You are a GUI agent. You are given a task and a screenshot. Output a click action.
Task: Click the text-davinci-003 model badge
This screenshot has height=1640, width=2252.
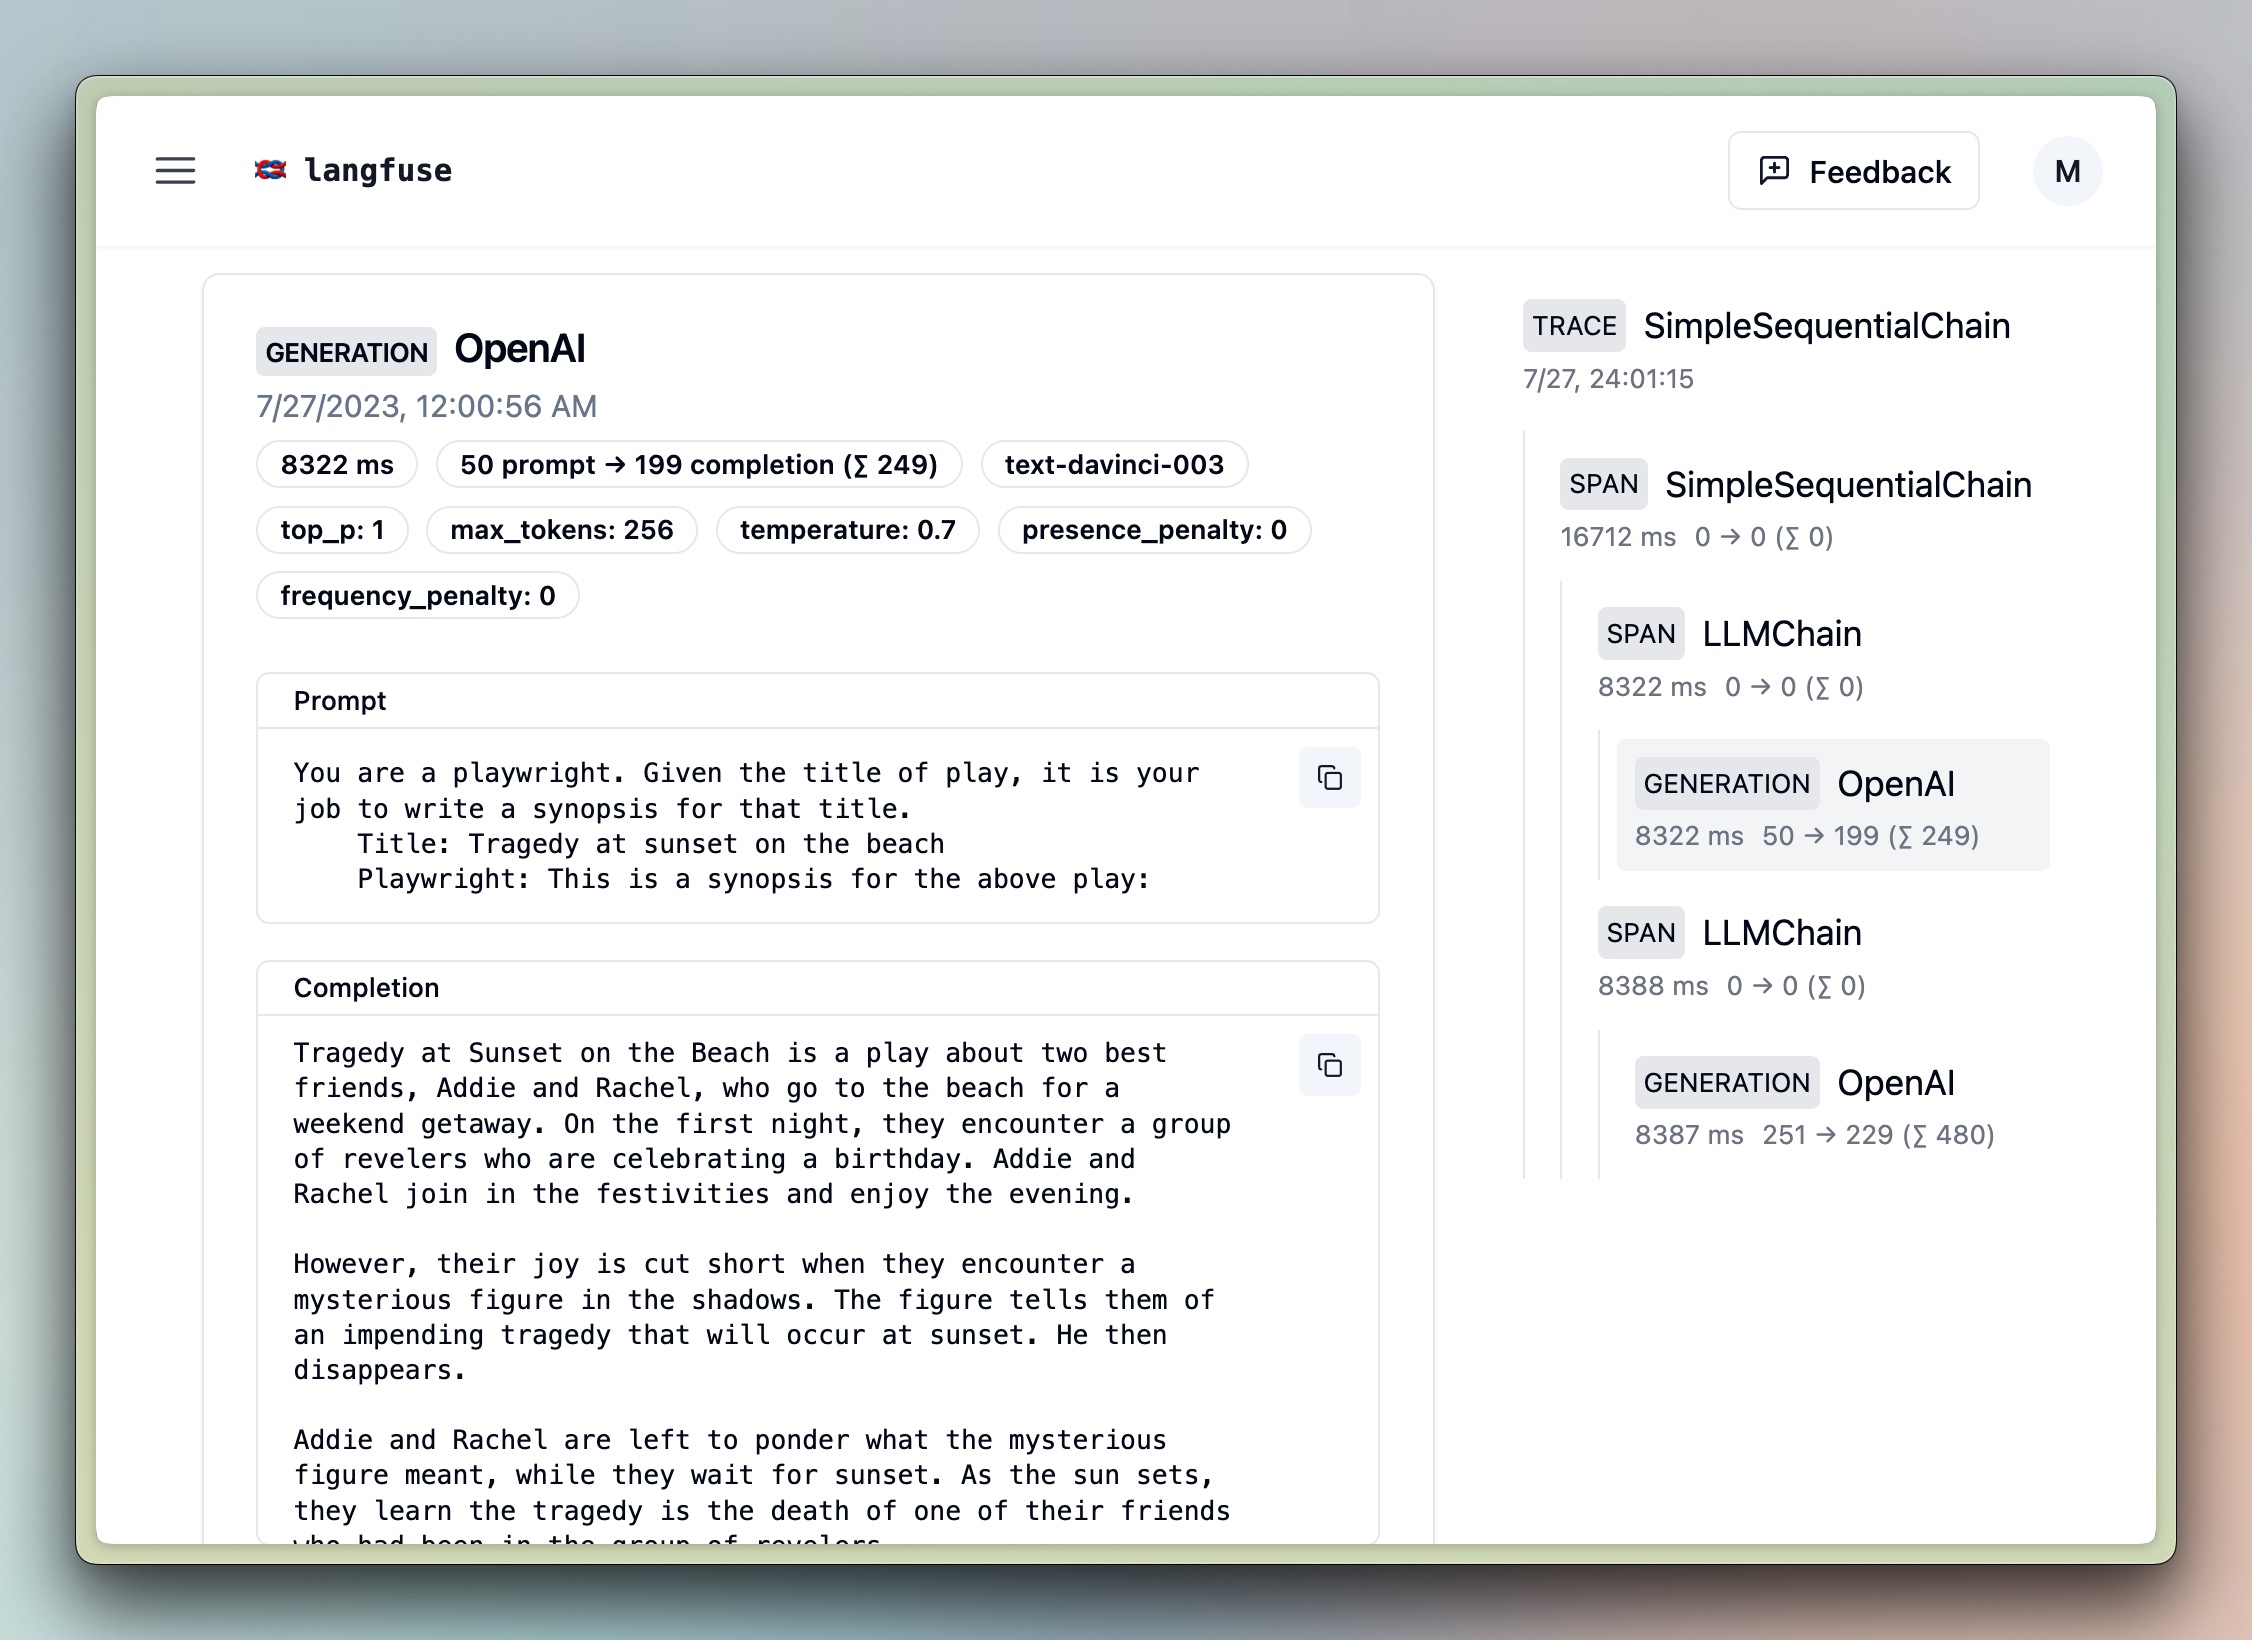pyautogui.click(x=1114, y=464)
